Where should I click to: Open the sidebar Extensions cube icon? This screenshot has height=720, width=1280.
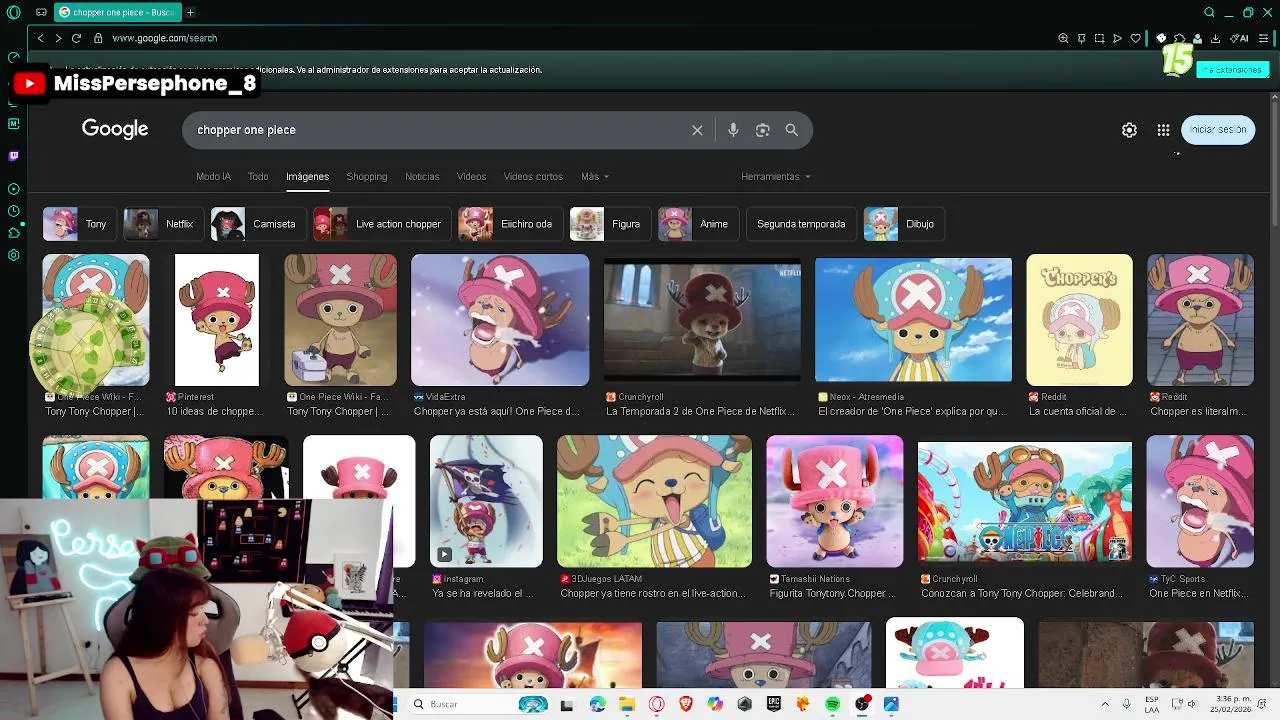click(x=13, y=233)
